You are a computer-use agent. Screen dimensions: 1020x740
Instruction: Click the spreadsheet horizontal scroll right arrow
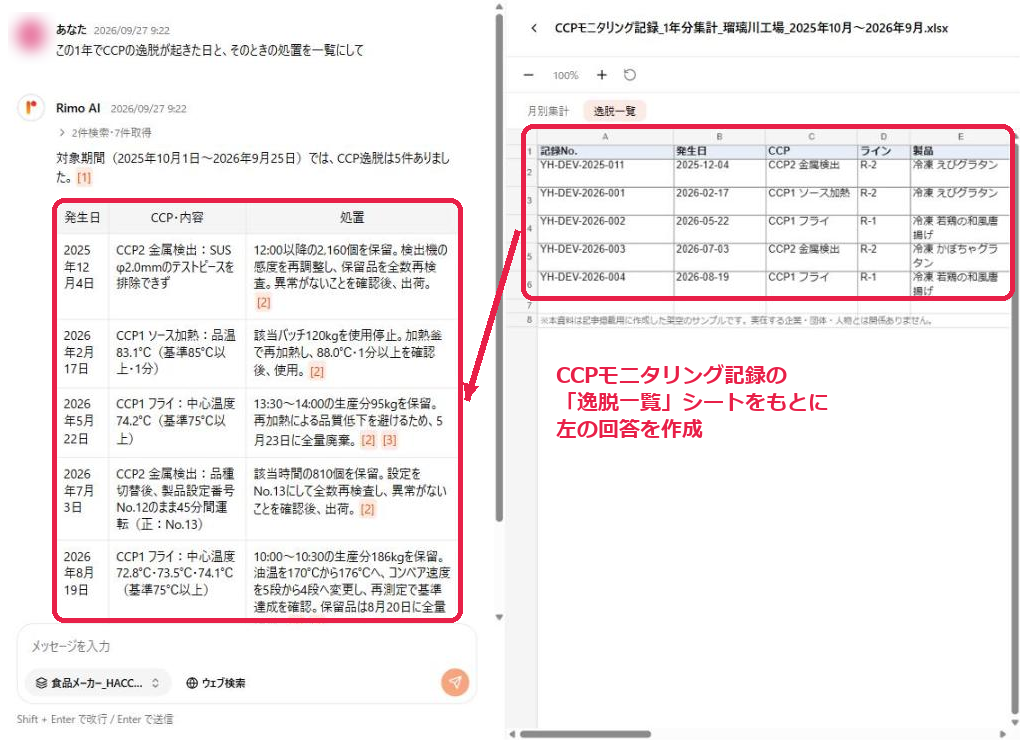coord(1004,734)
